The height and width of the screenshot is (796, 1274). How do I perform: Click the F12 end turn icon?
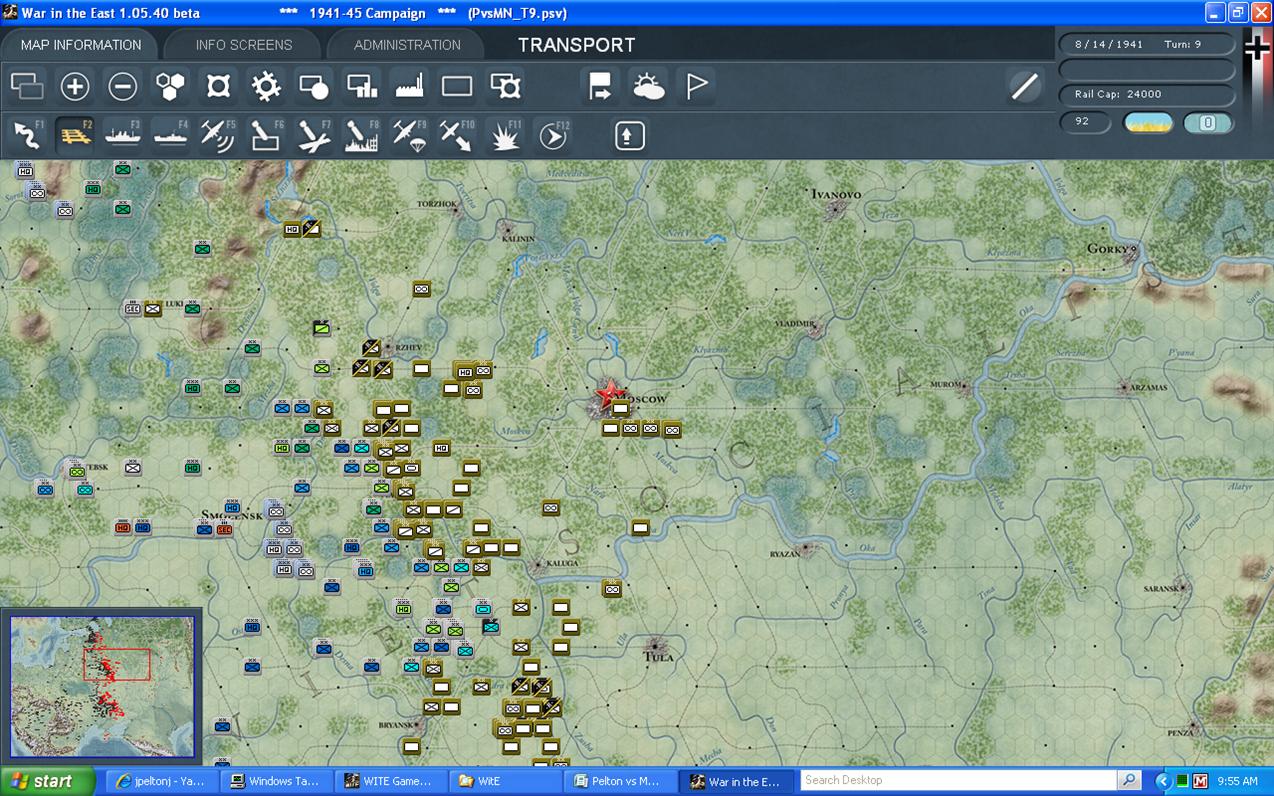[x=553, y=135]
